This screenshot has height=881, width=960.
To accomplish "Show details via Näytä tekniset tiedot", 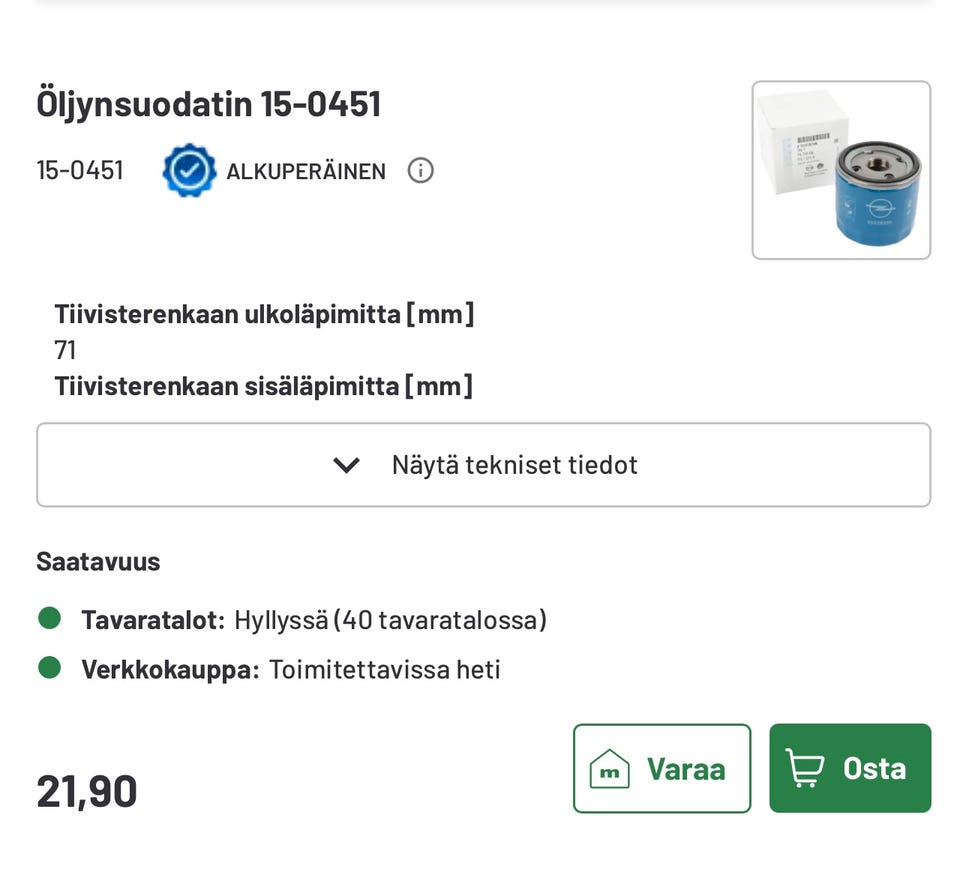I will 514,465.
